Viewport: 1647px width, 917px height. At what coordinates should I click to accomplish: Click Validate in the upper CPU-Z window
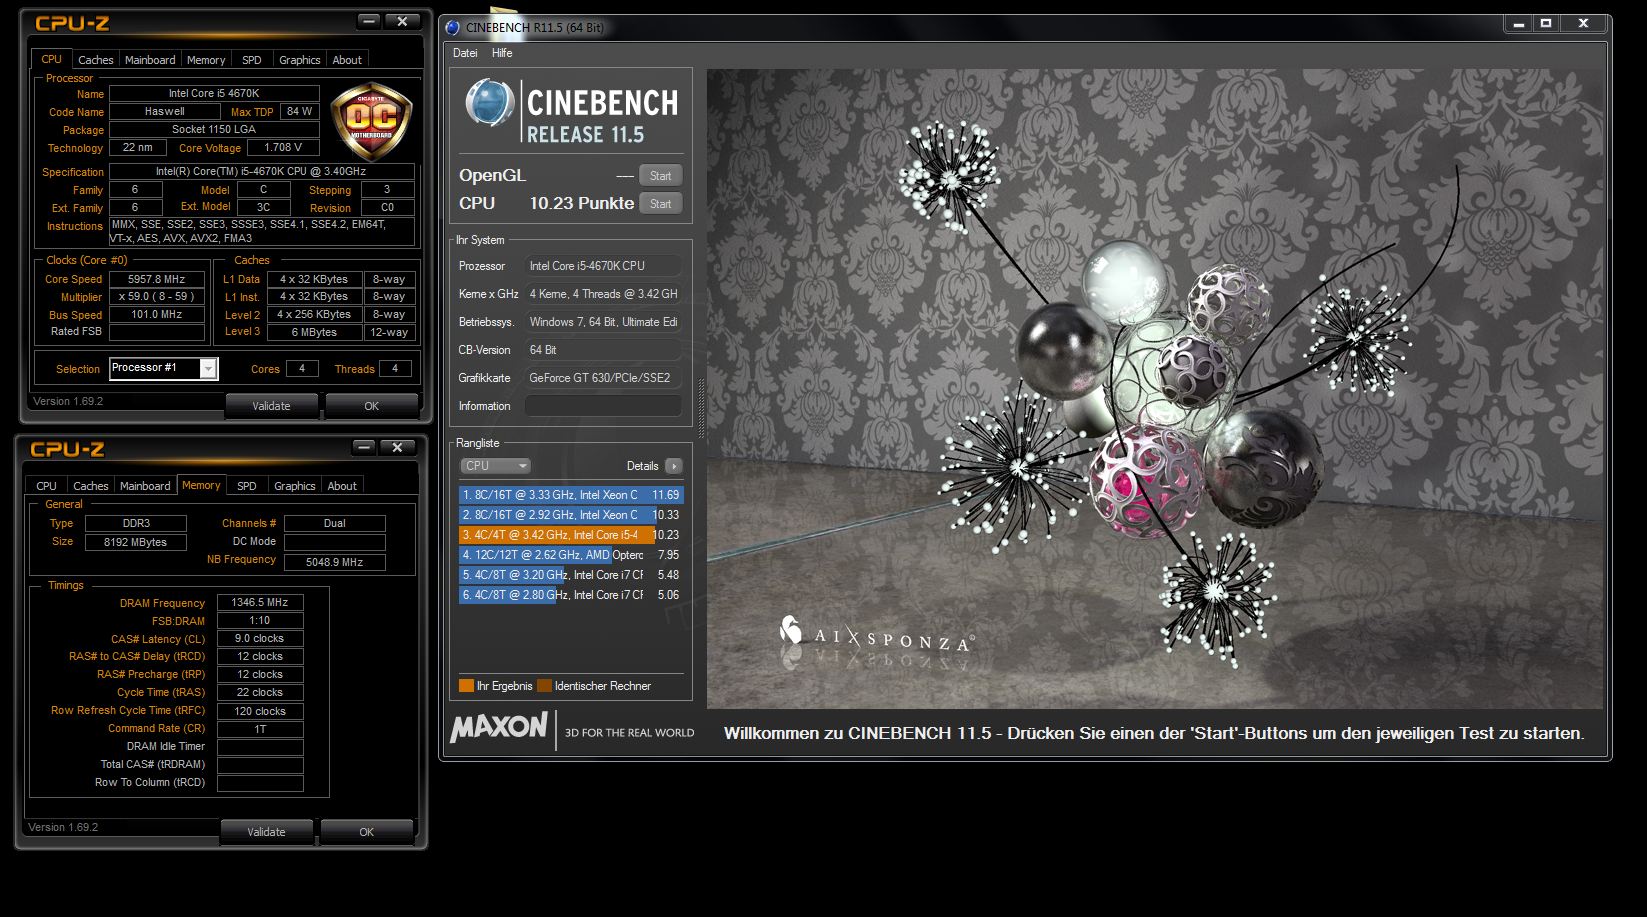271,406
